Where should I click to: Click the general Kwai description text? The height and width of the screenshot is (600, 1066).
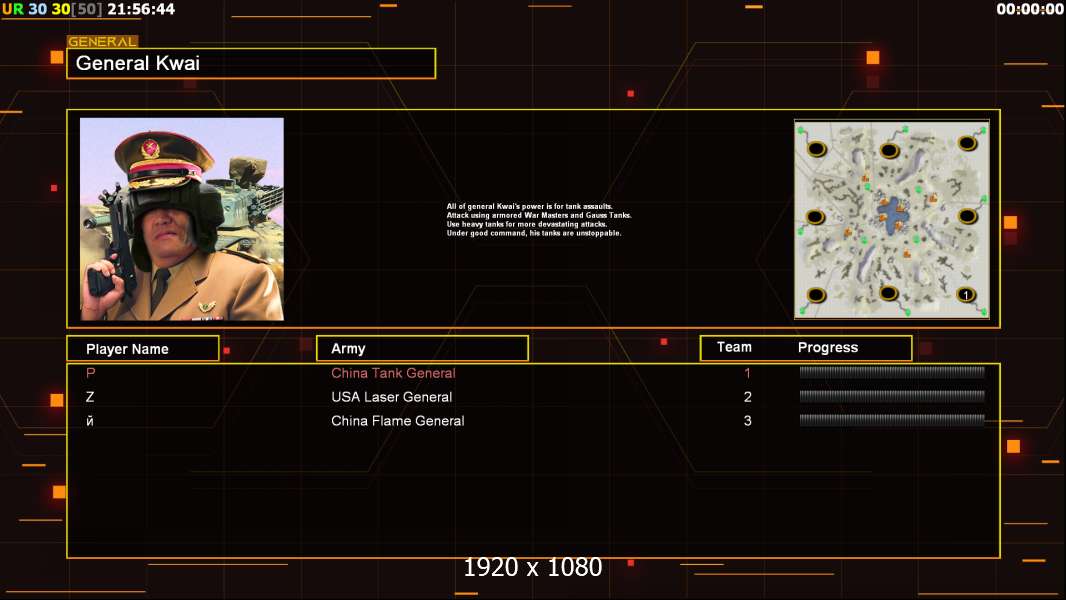538,219
